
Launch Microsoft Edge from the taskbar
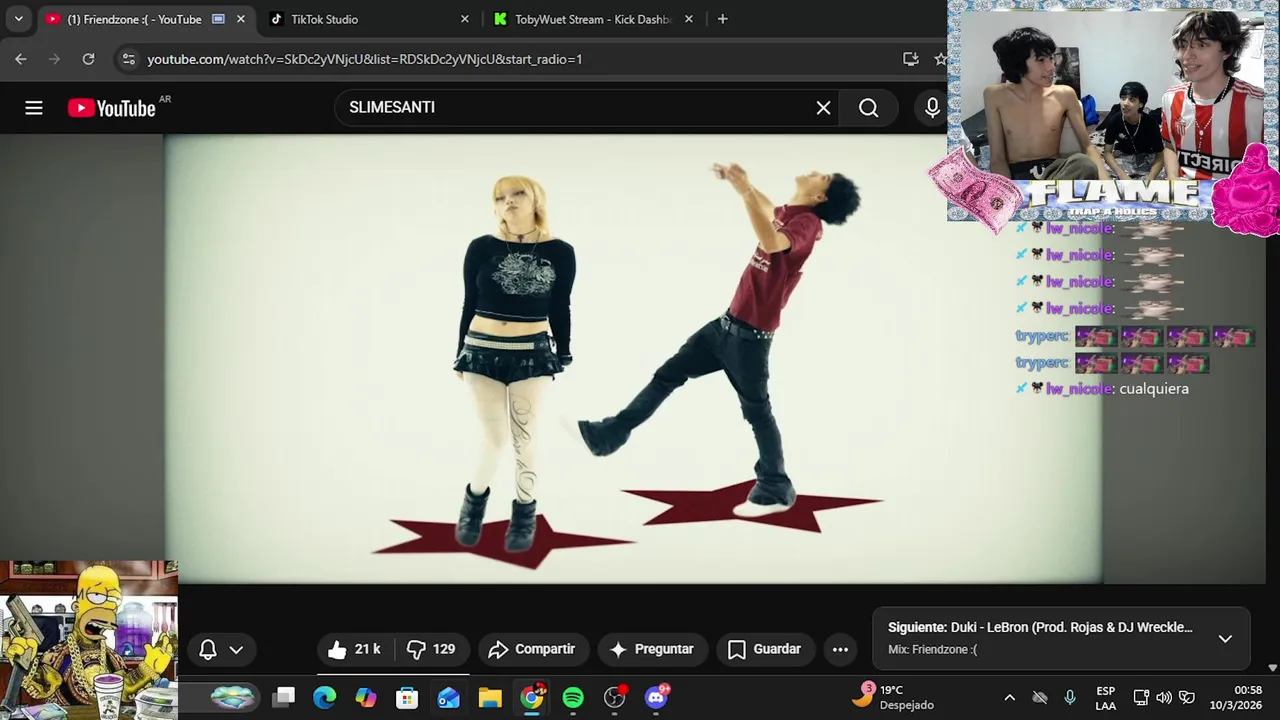tap(325, 697)
